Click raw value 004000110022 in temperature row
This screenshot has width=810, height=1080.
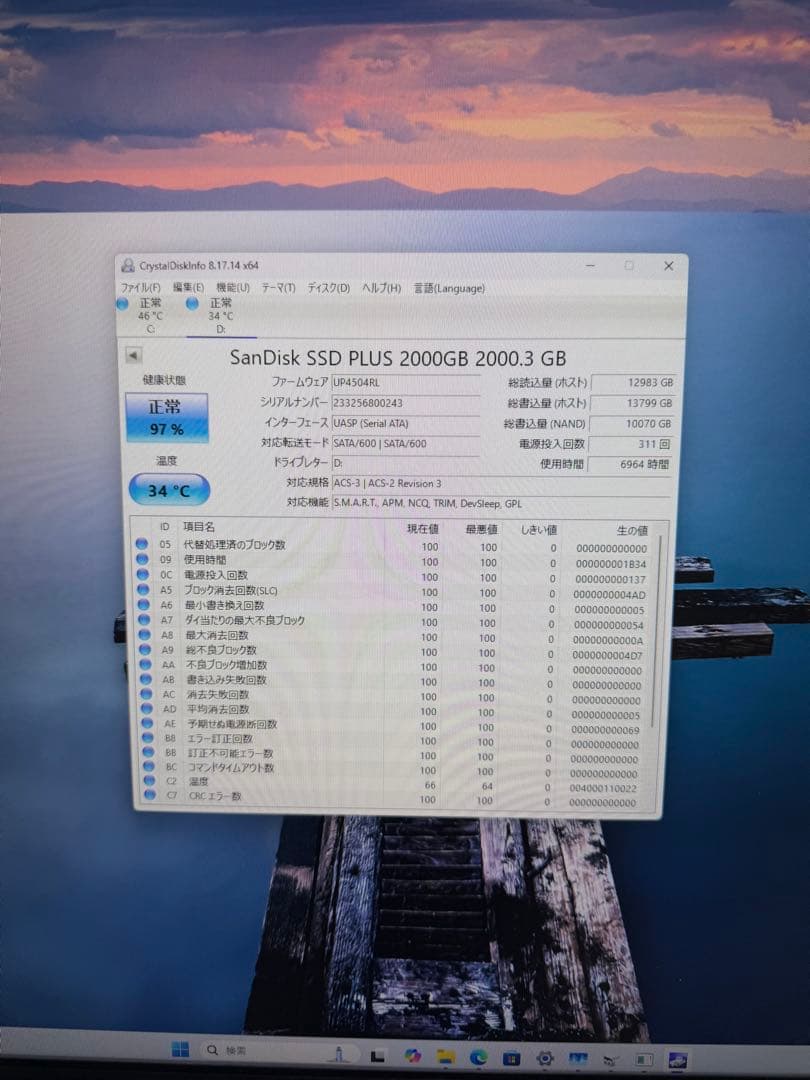coord(603,788)
